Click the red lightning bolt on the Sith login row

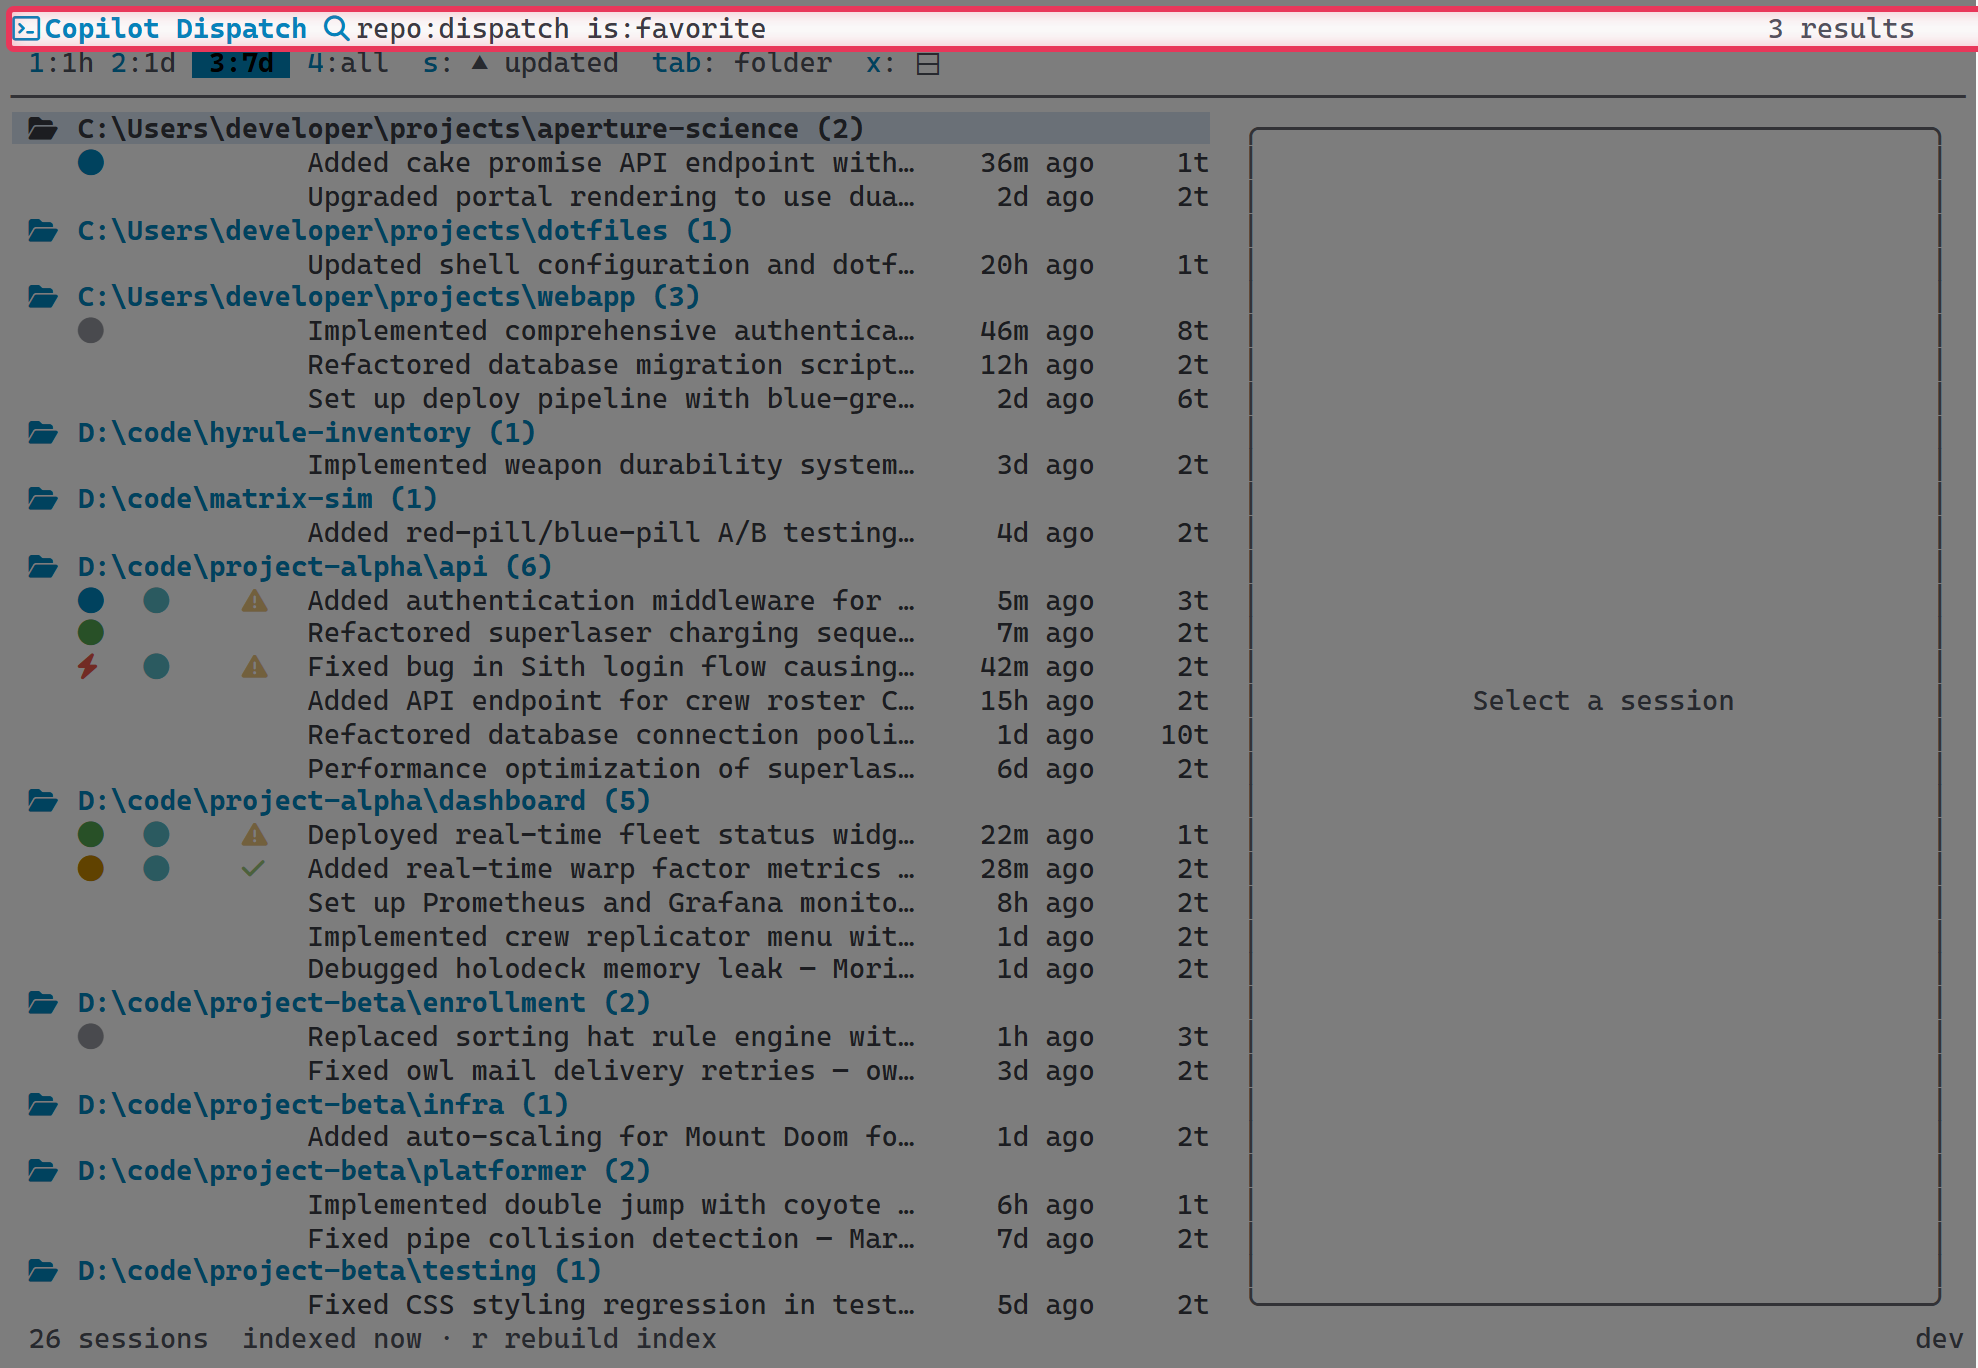coord(89,666)
